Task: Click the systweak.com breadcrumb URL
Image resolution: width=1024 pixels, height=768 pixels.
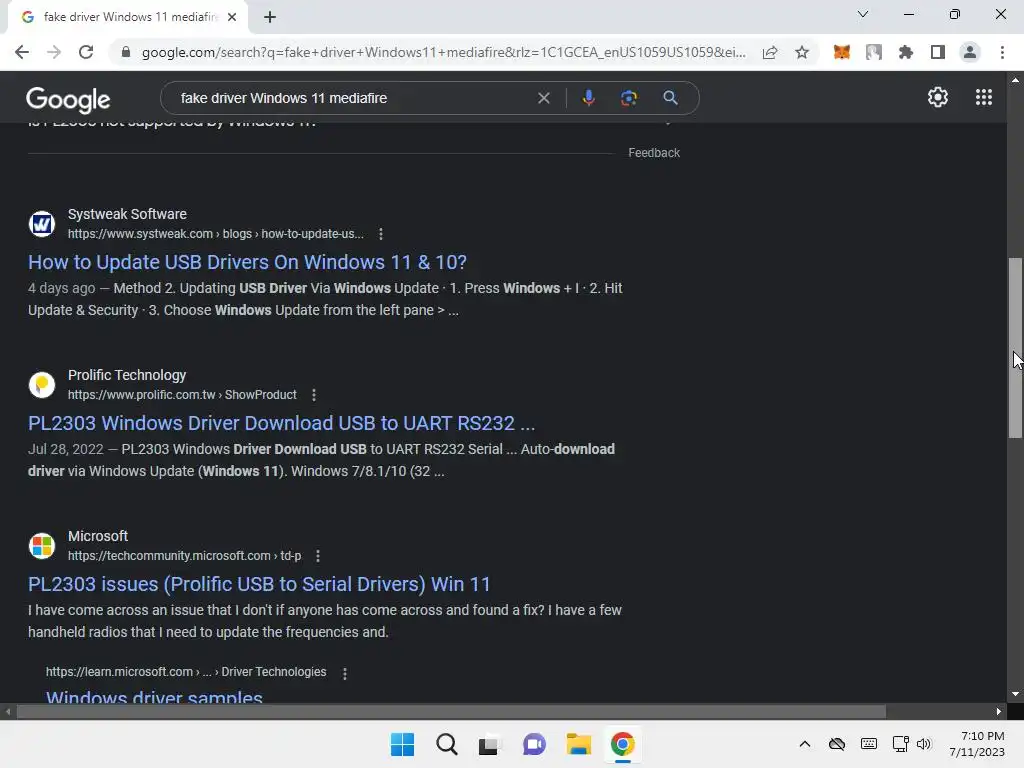Action: 216,234
